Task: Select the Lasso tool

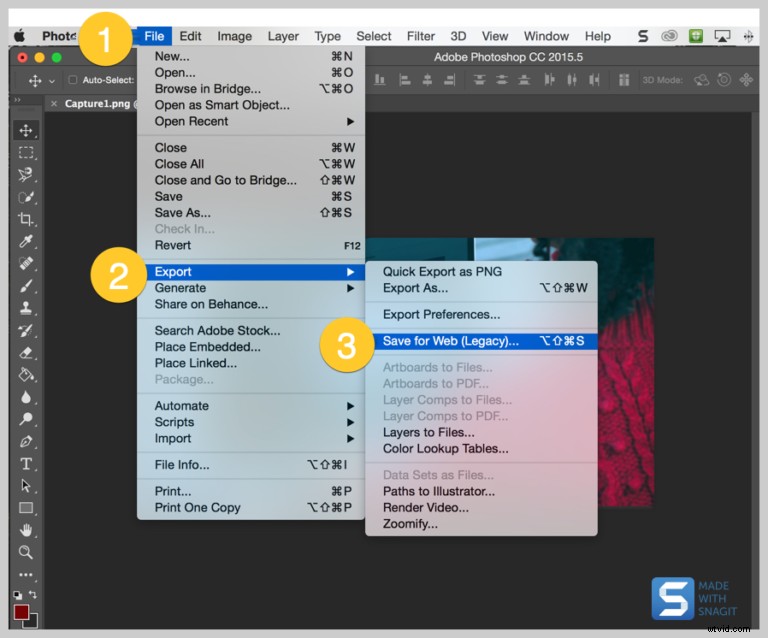Action: pos(26,175)
